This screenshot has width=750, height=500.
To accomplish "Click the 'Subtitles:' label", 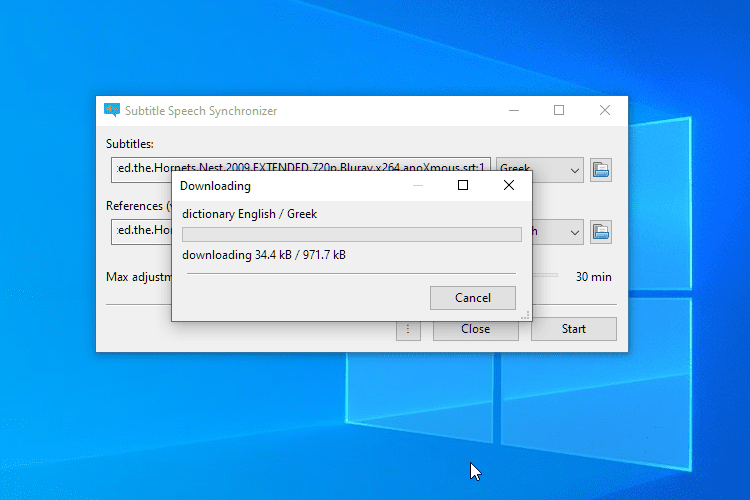I will coord(130,144).
